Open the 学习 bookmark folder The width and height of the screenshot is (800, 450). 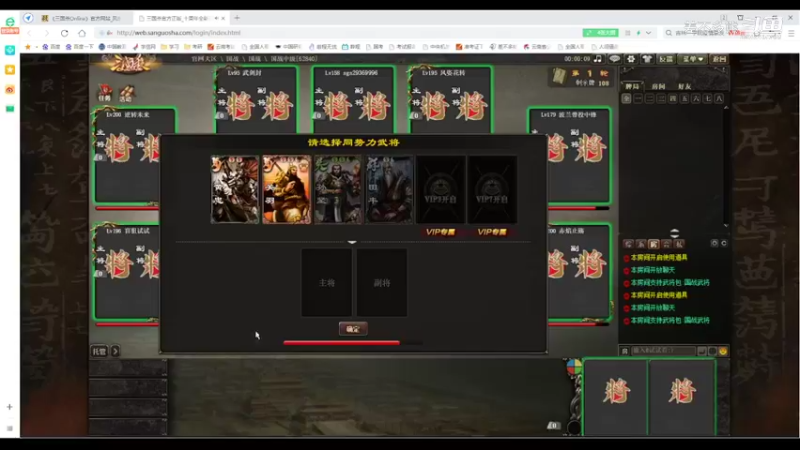(x=170, y=46)
